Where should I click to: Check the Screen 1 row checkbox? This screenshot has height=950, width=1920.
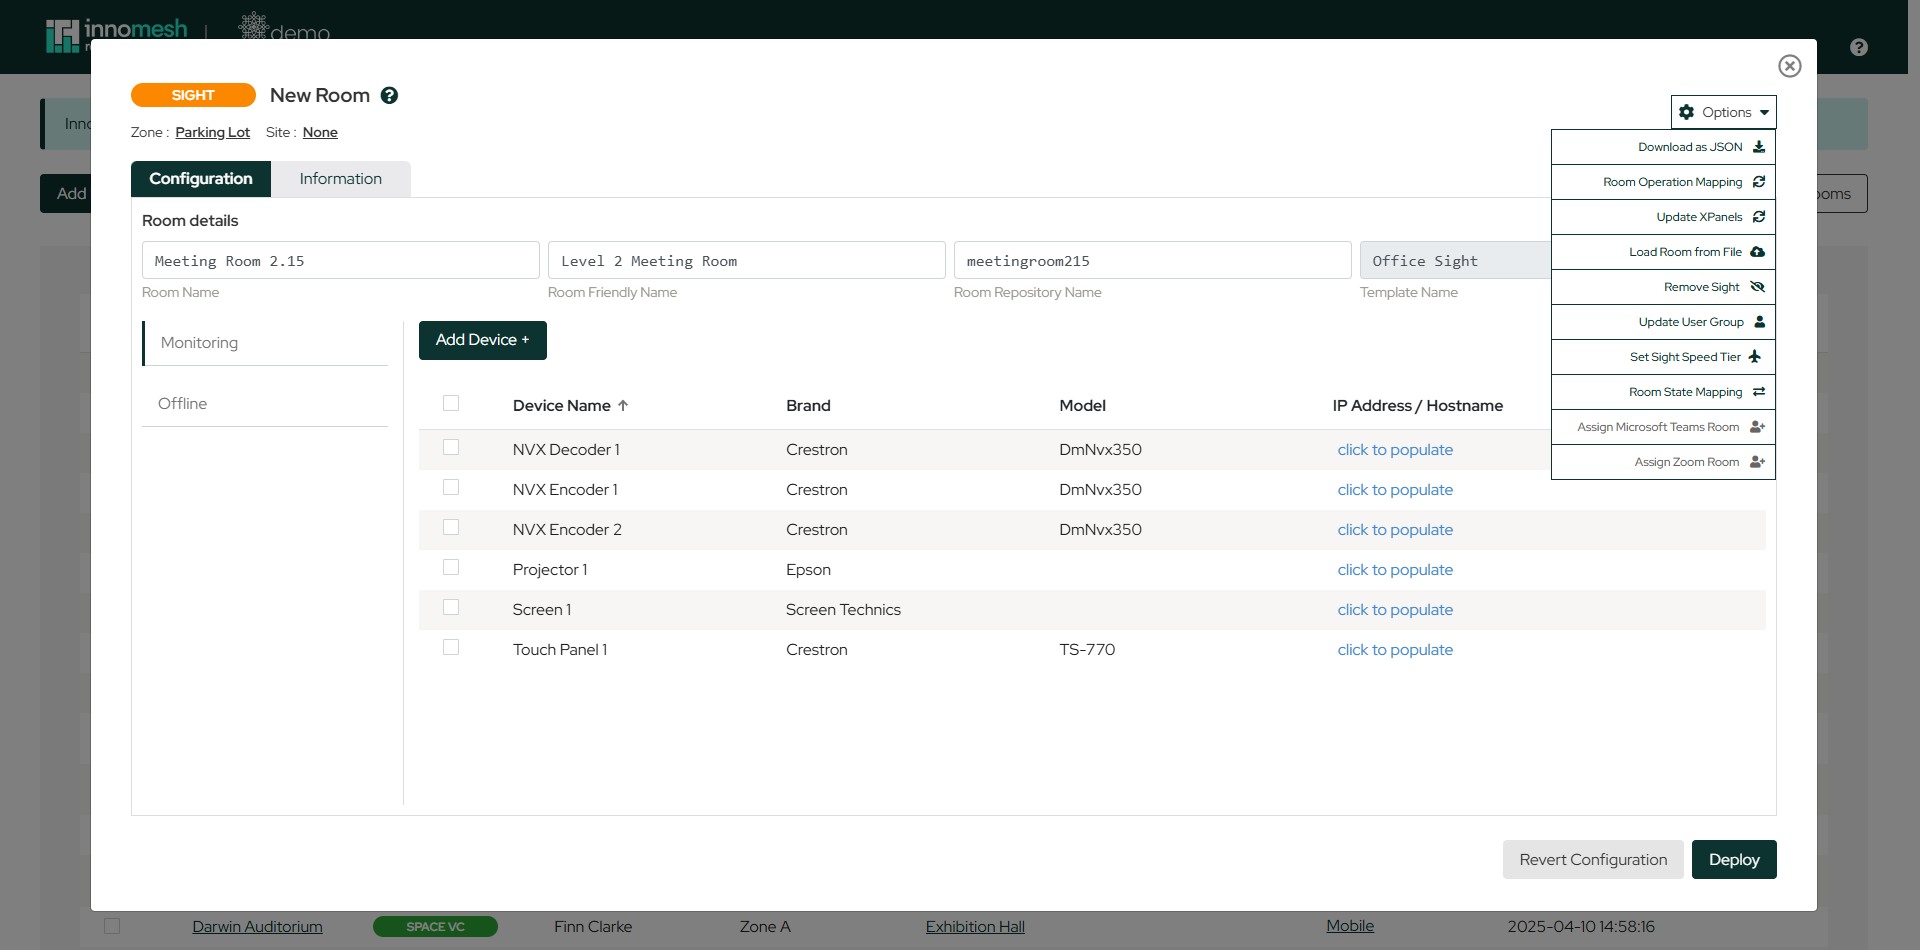click(x=451, y=607)
